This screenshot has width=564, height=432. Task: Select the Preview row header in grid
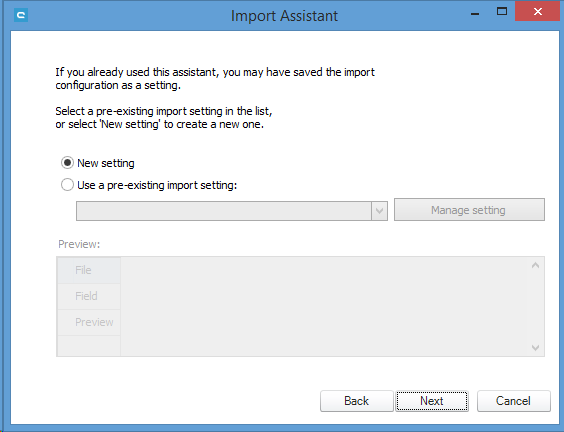[89, 322]
